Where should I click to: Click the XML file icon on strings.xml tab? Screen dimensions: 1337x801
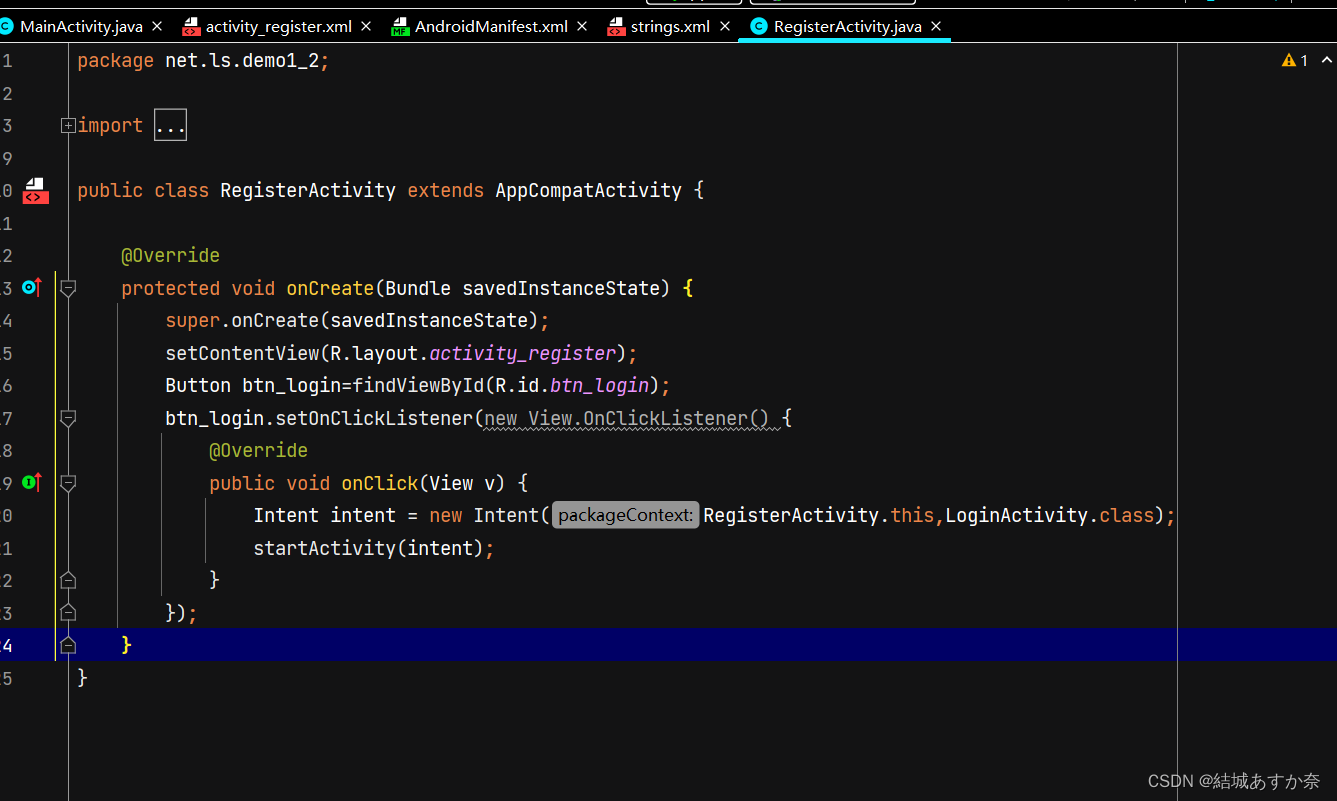(616, 26)
